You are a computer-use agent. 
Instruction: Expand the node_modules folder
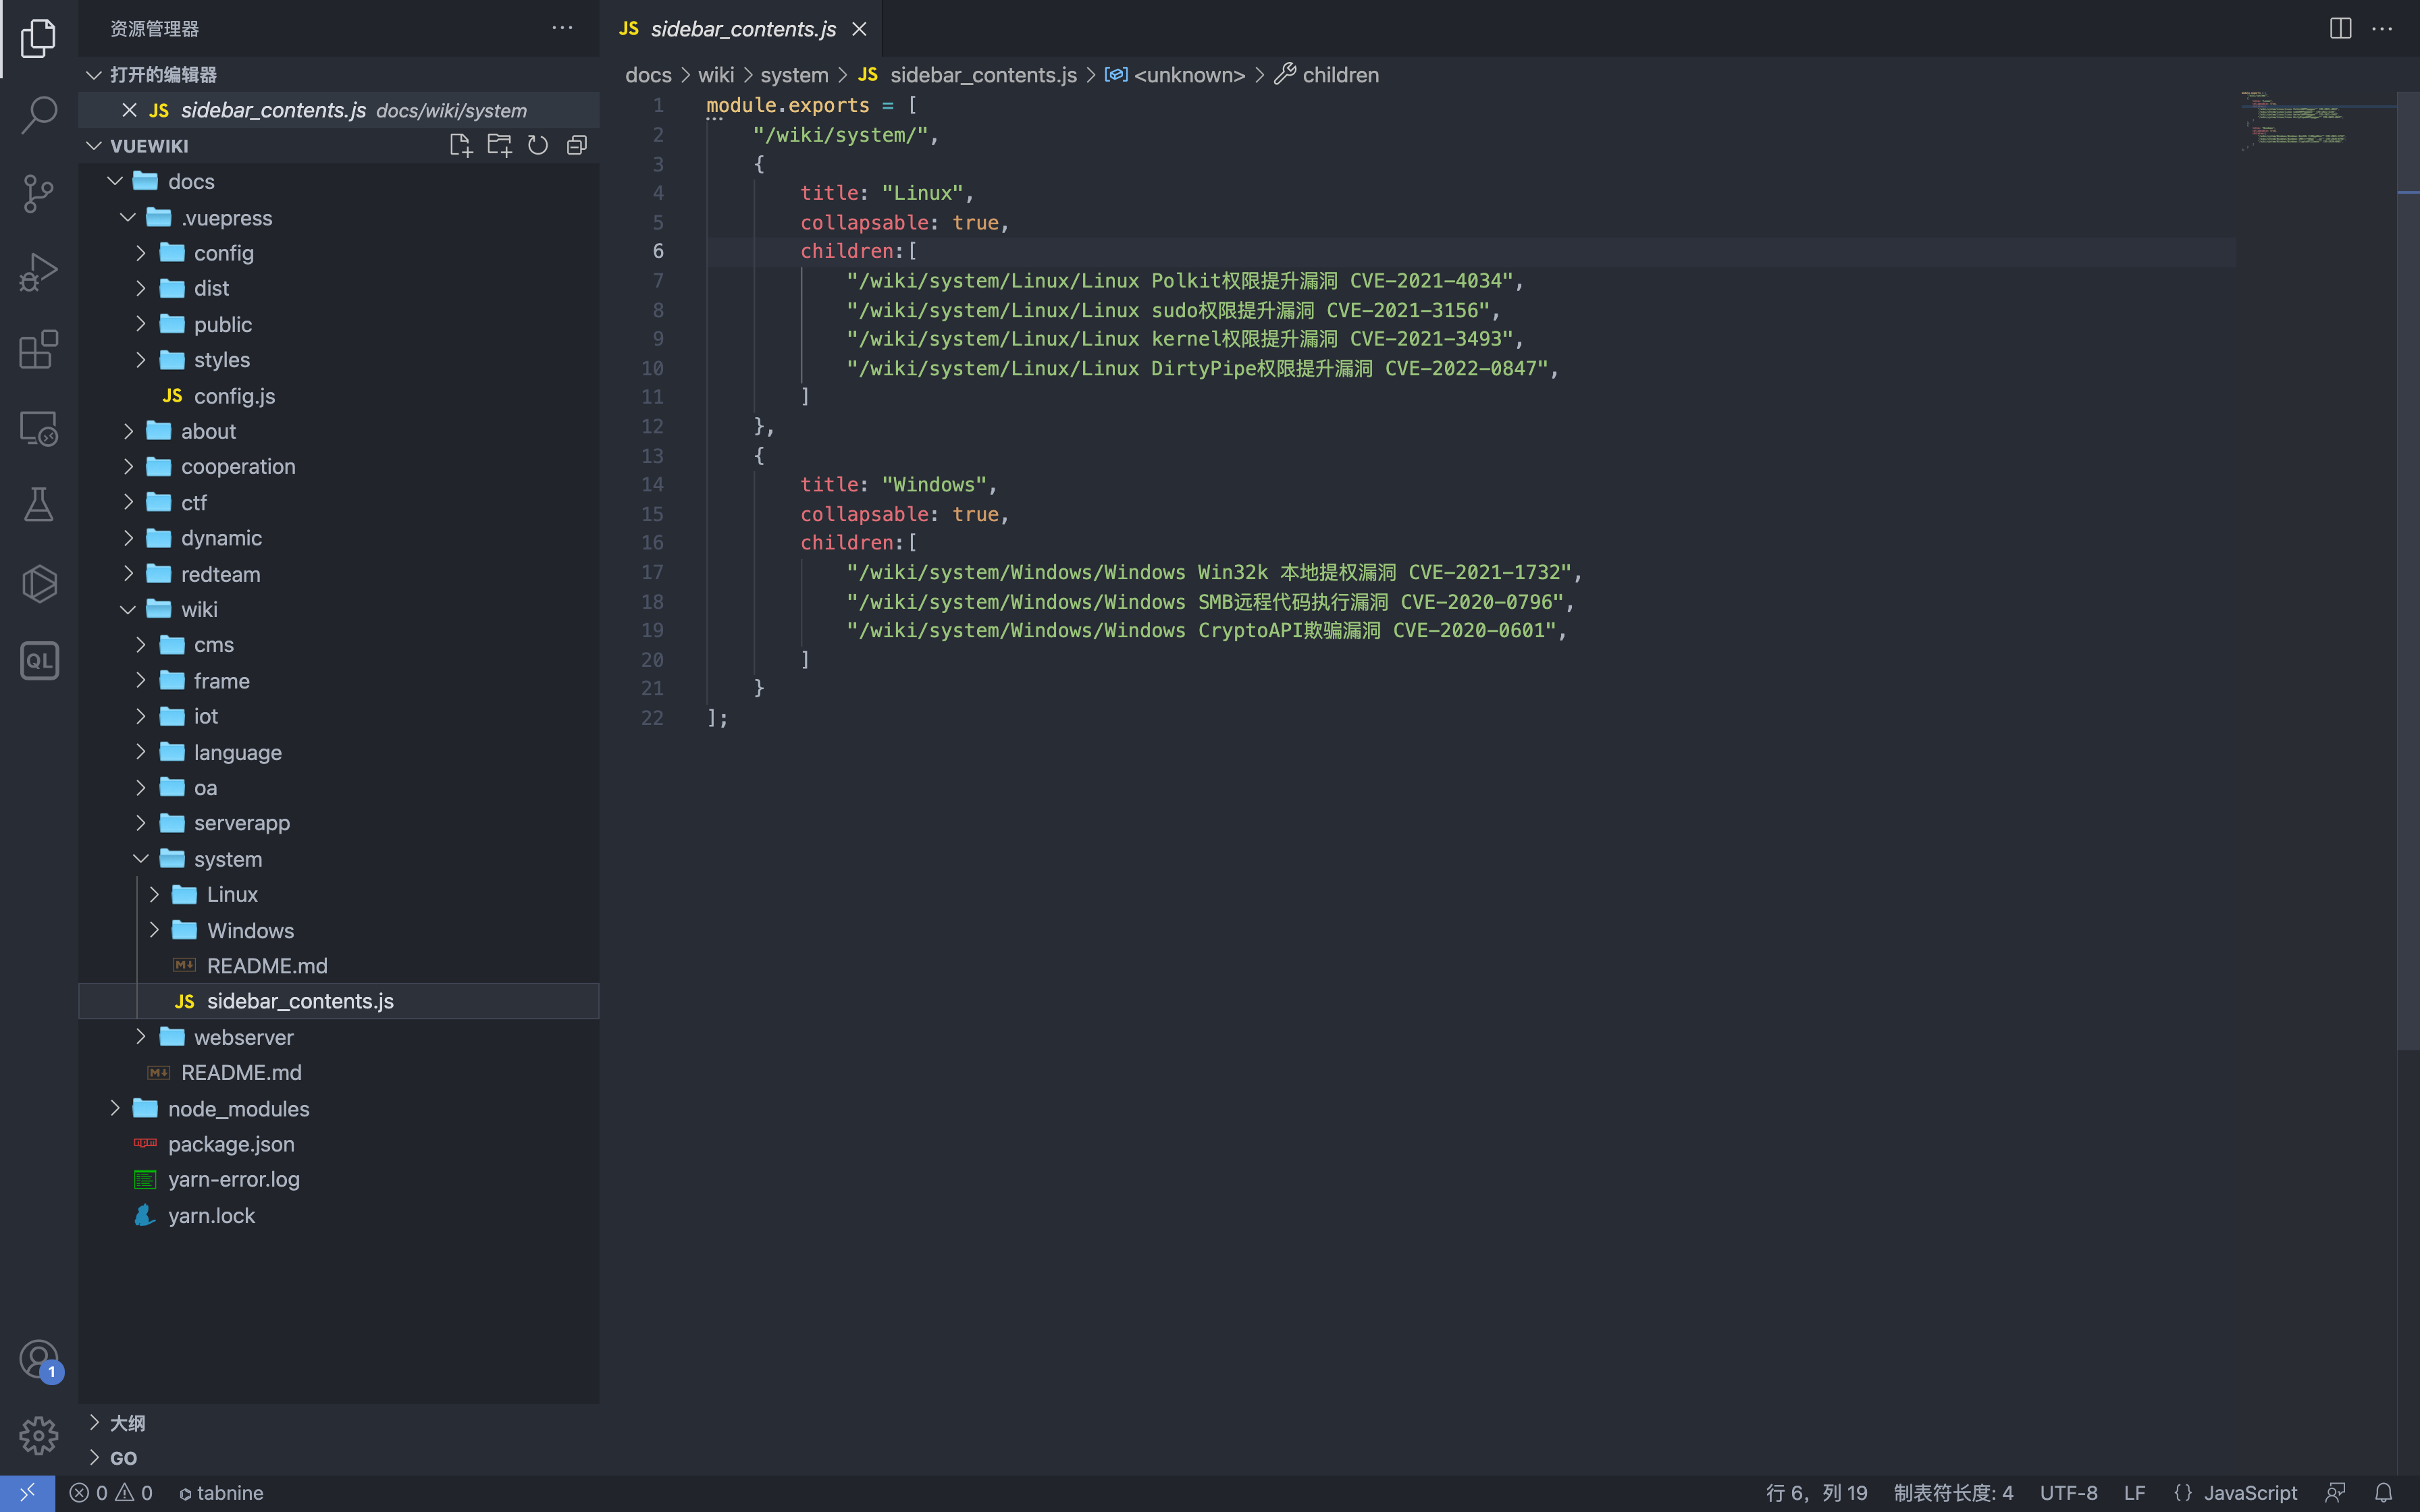coord(238,1108)
